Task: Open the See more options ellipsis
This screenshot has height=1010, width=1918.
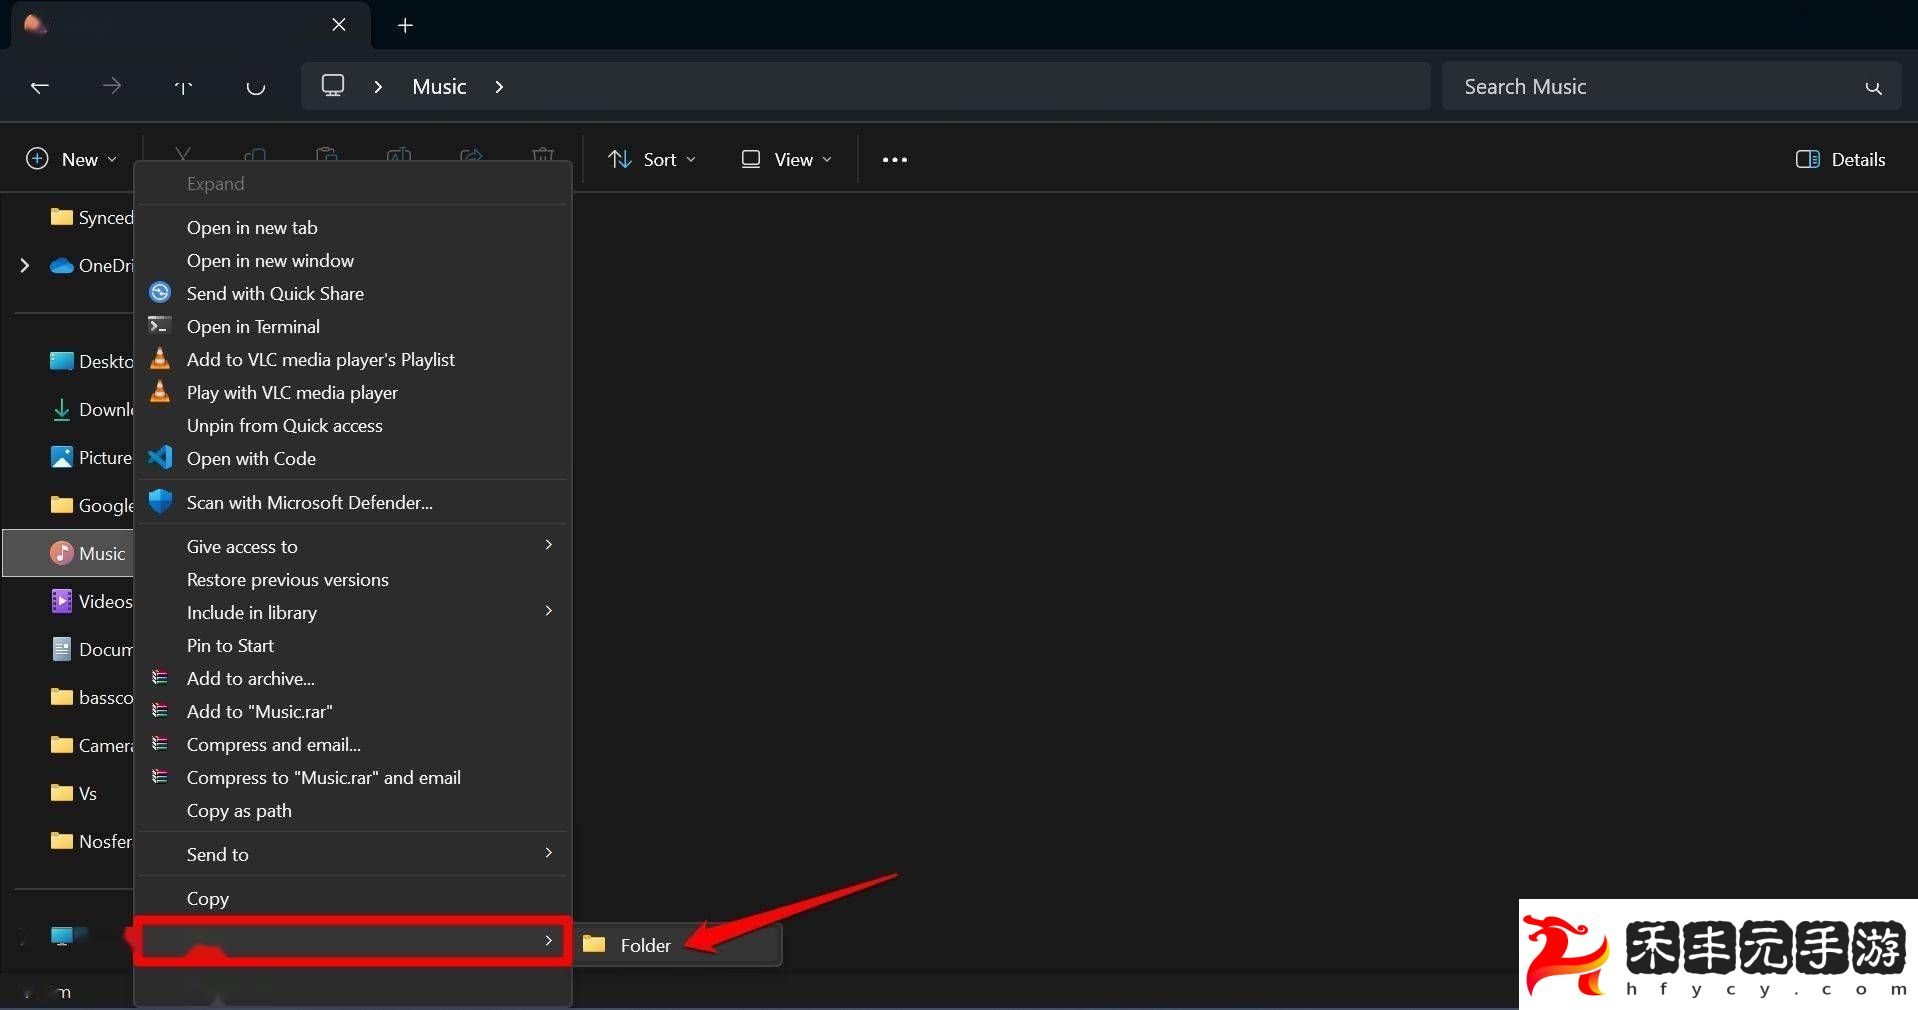Action: tap(895, 160)
